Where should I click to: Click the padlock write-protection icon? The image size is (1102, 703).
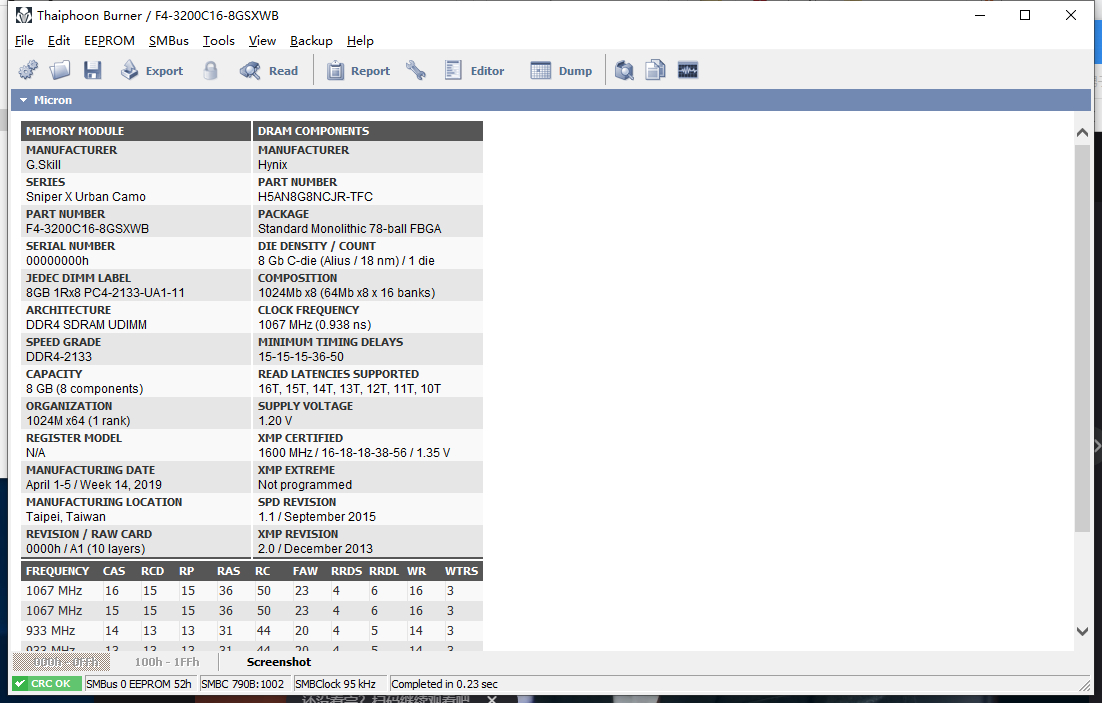point(210,70)
